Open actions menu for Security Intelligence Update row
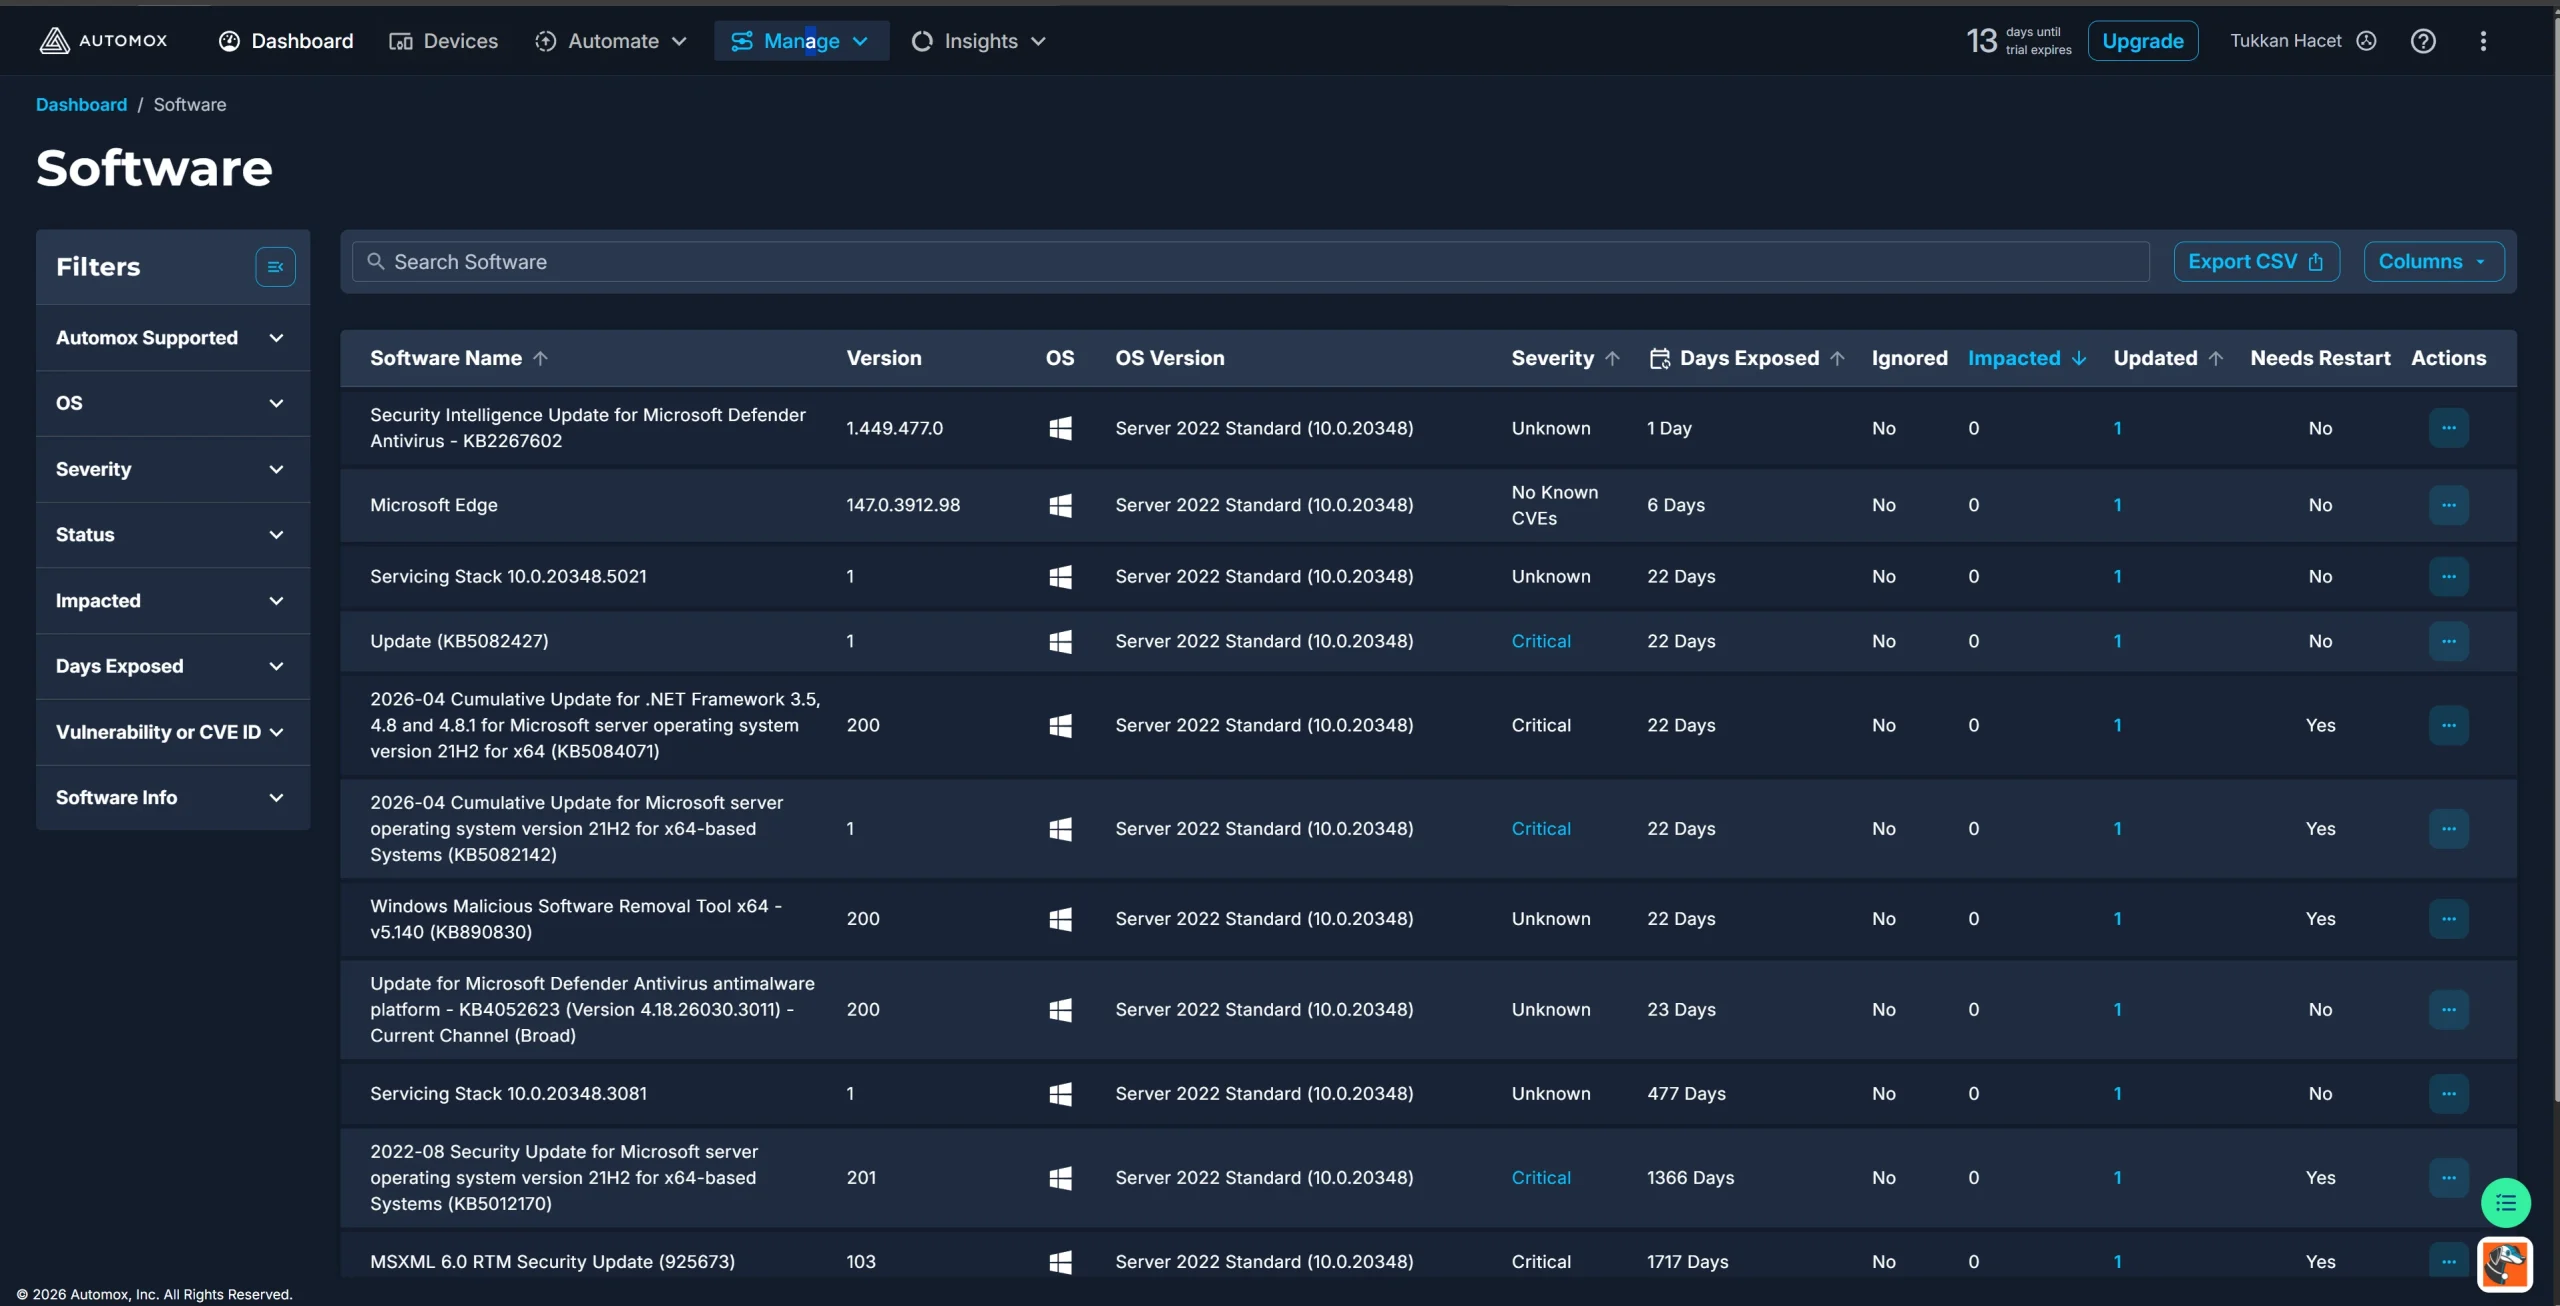Screen dimensions: 2560x1306 (x=2448, y=428)
